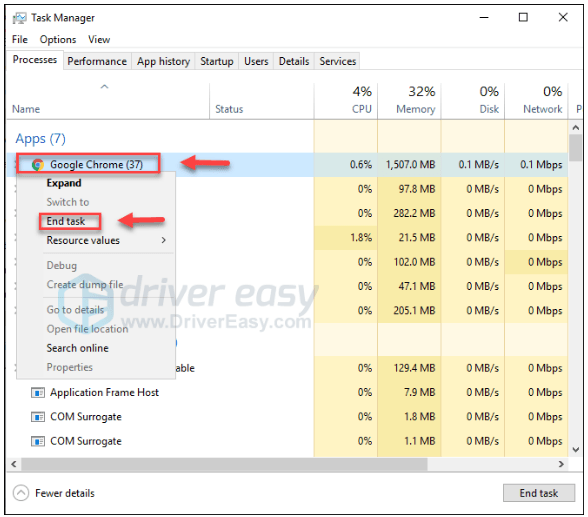Open the Services tab

(x=338, y=61)
